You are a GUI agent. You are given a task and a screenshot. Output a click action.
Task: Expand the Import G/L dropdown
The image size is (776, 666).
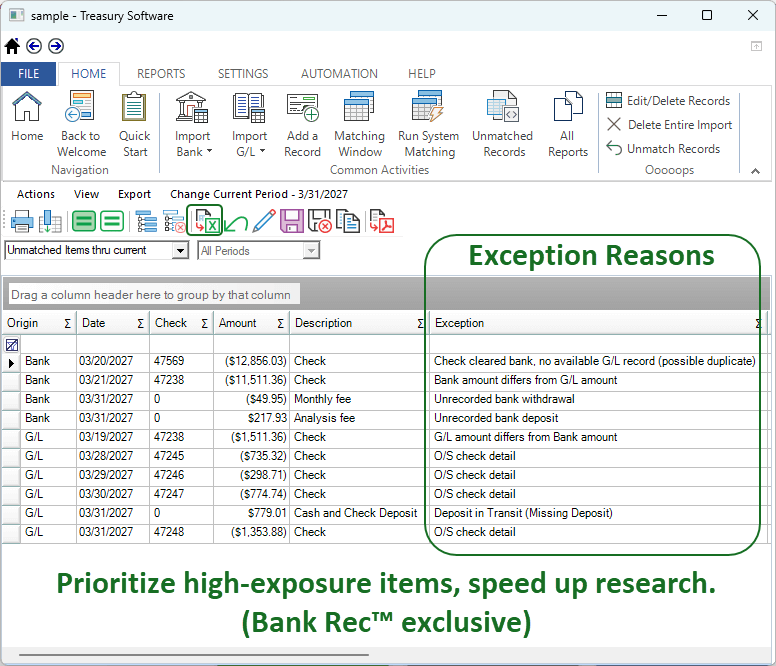coord(249,145)
